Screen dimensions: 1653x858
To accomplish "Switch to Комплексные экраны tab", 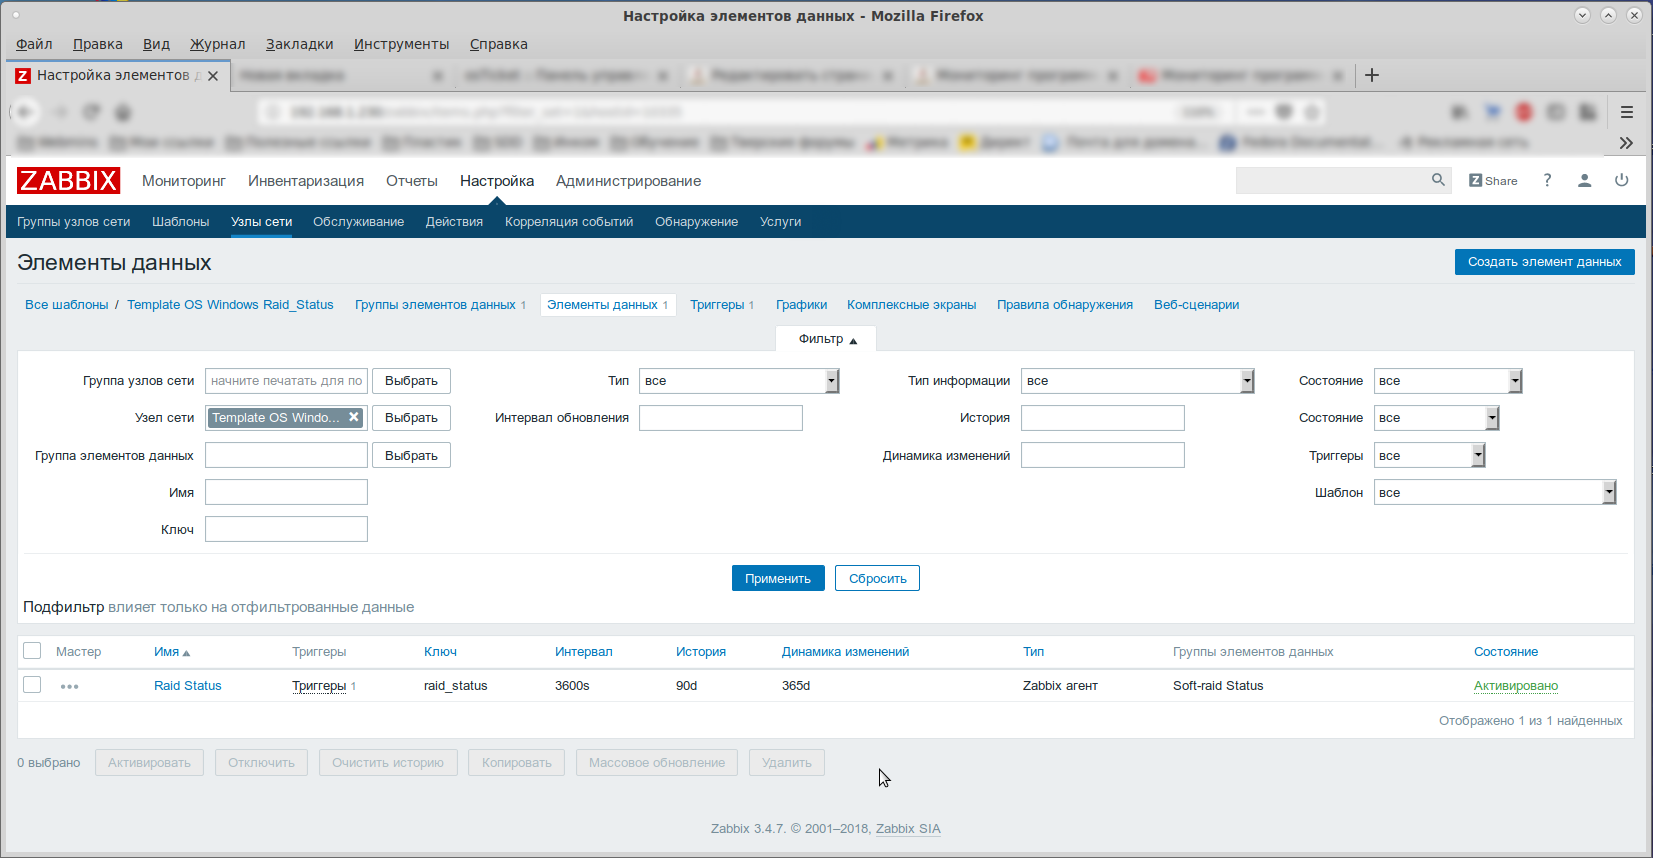I will pyautogui.click(x=911, y=305).
